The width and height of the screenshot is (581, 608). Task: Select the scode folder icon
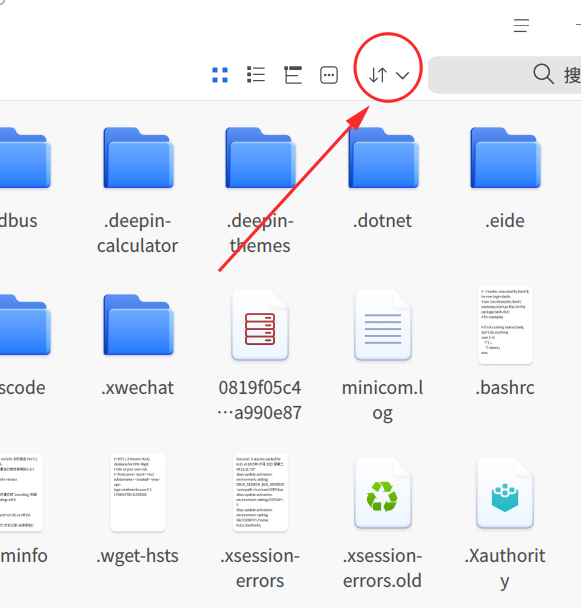24,325
